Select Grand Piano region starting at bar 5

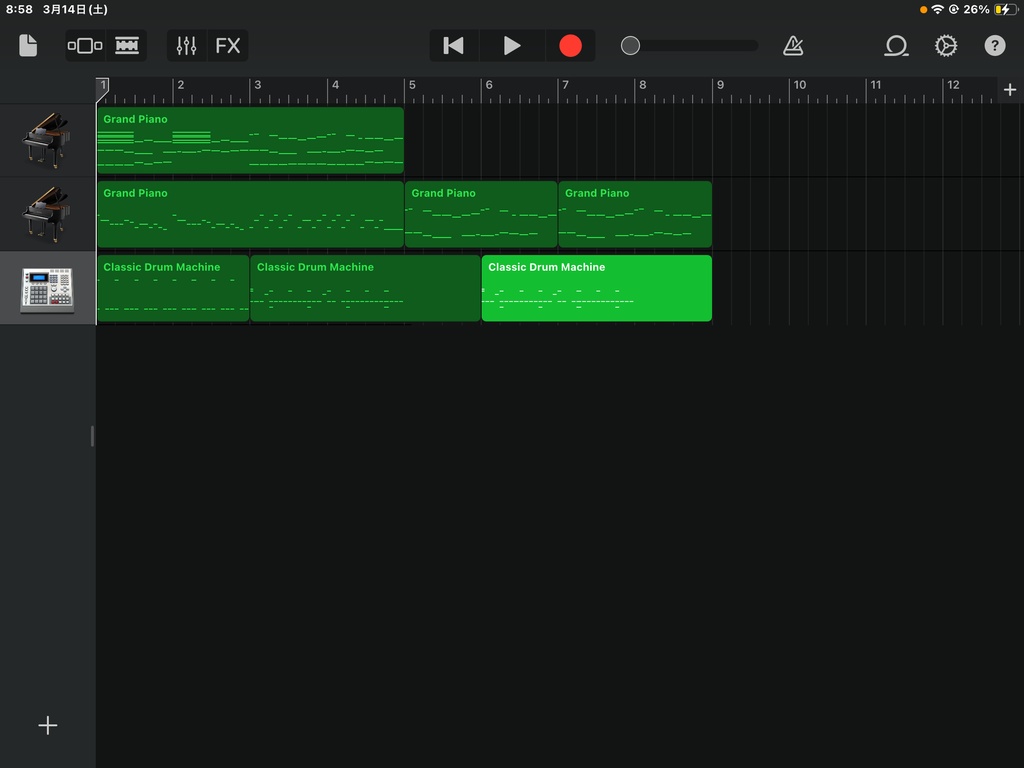coord(481,214)
